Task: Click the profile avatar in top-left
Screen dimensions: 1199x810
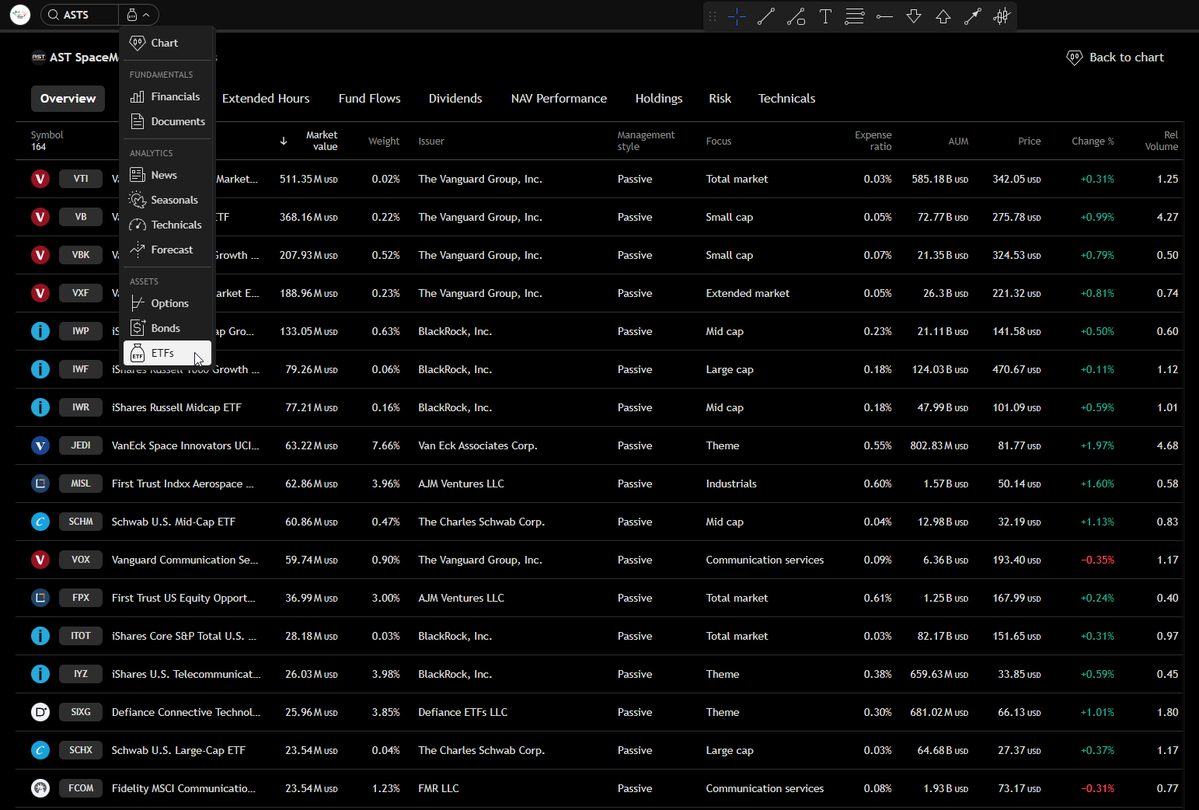Action: tap(20, 15)
